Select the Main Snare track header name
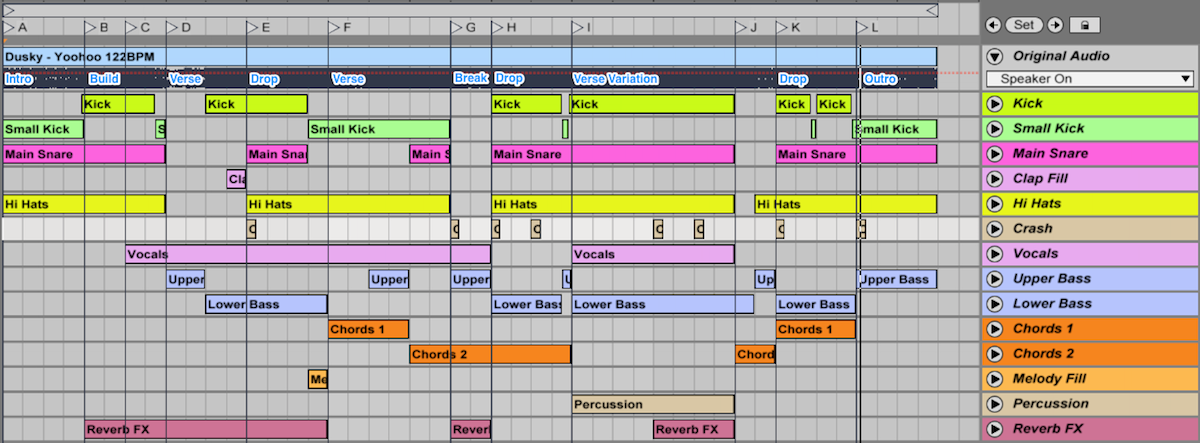Screen dimensions: 1200x443 pos(1050,153)
